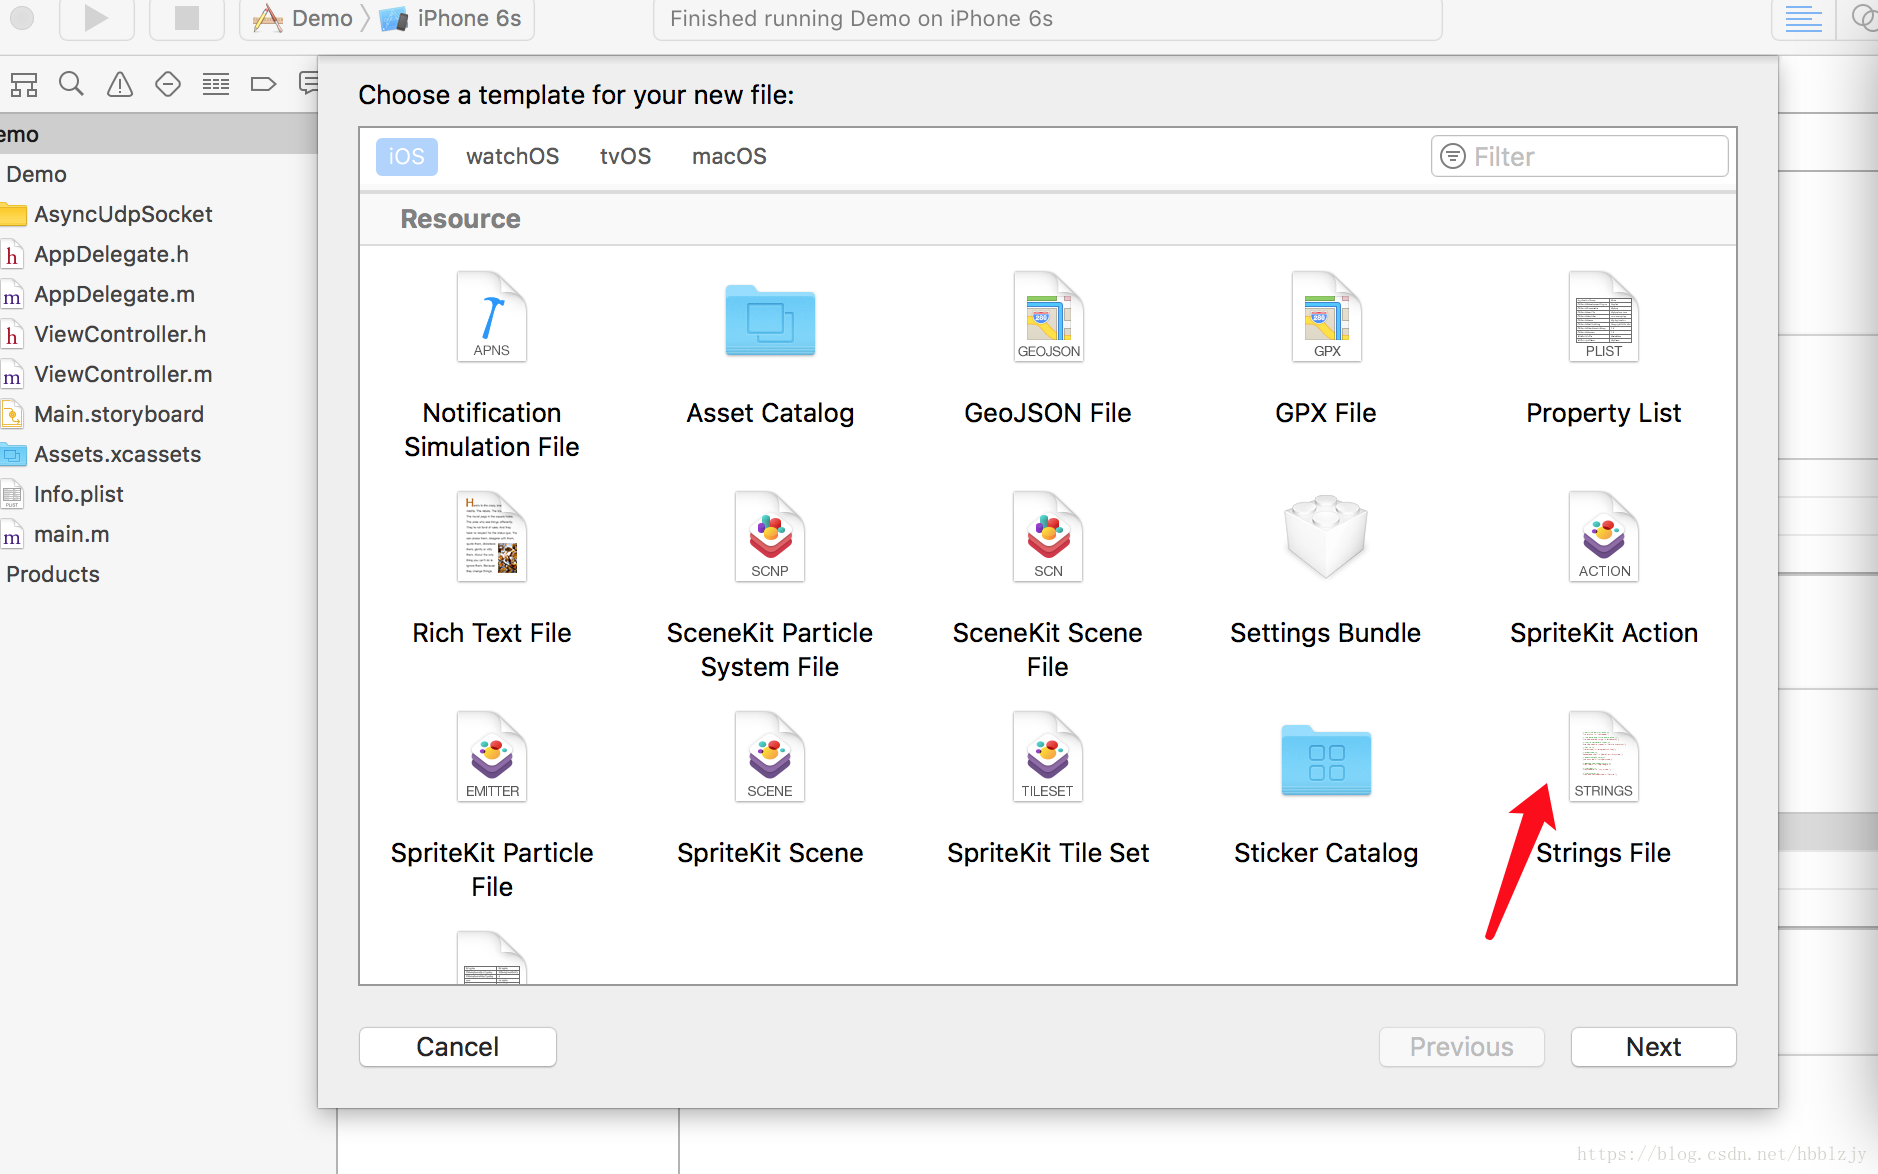Switch to the iOS platform tab

[x=406, y=156]
